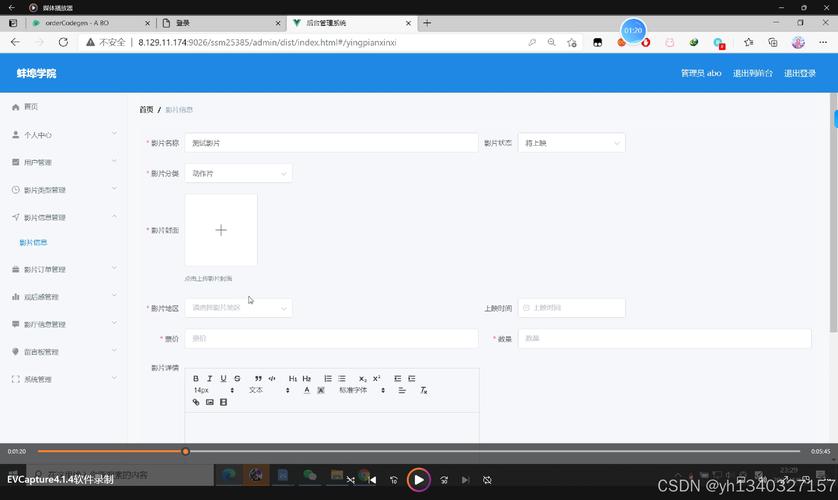The image size is (838, 500).
Task: Skip forward thirty seconds in player
Action: pyautogui.click(x=444, y=480)
